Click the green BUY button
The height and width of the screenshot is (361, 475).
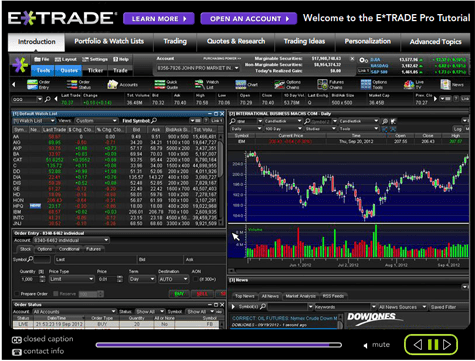point(179,294)
